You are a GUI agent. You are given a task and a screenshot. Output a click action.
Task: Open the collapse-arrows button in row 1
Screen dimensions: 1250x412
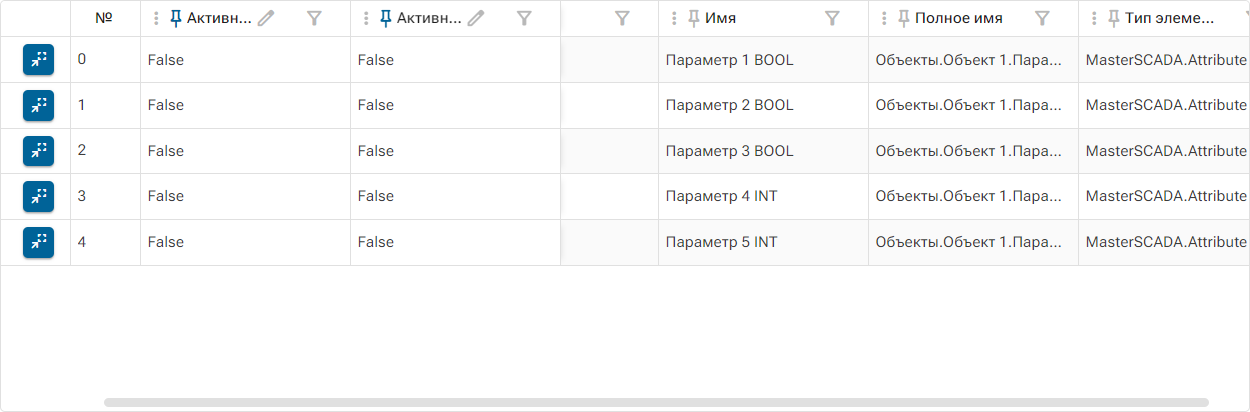tap(38, 105)
